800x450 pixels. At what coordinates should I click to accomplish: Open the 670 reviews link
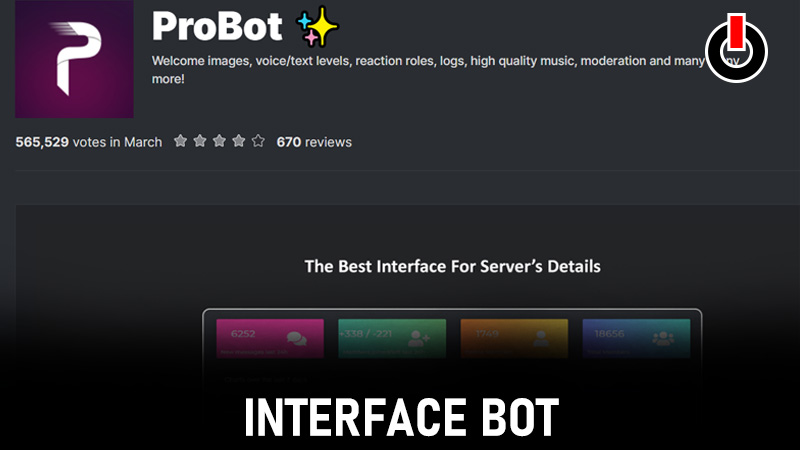click(x=314, y=142)
